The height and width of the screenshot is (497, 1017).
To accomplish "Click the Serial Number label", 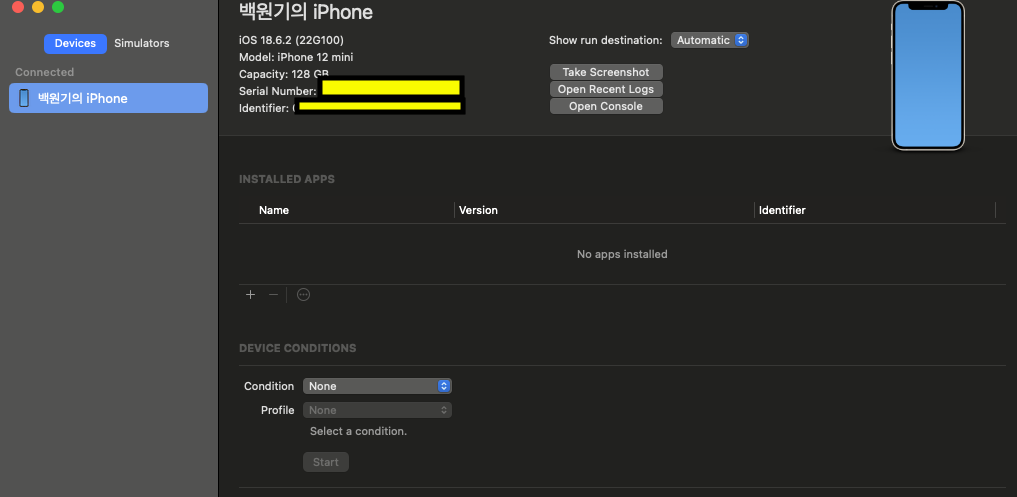I will coord(278,91).
